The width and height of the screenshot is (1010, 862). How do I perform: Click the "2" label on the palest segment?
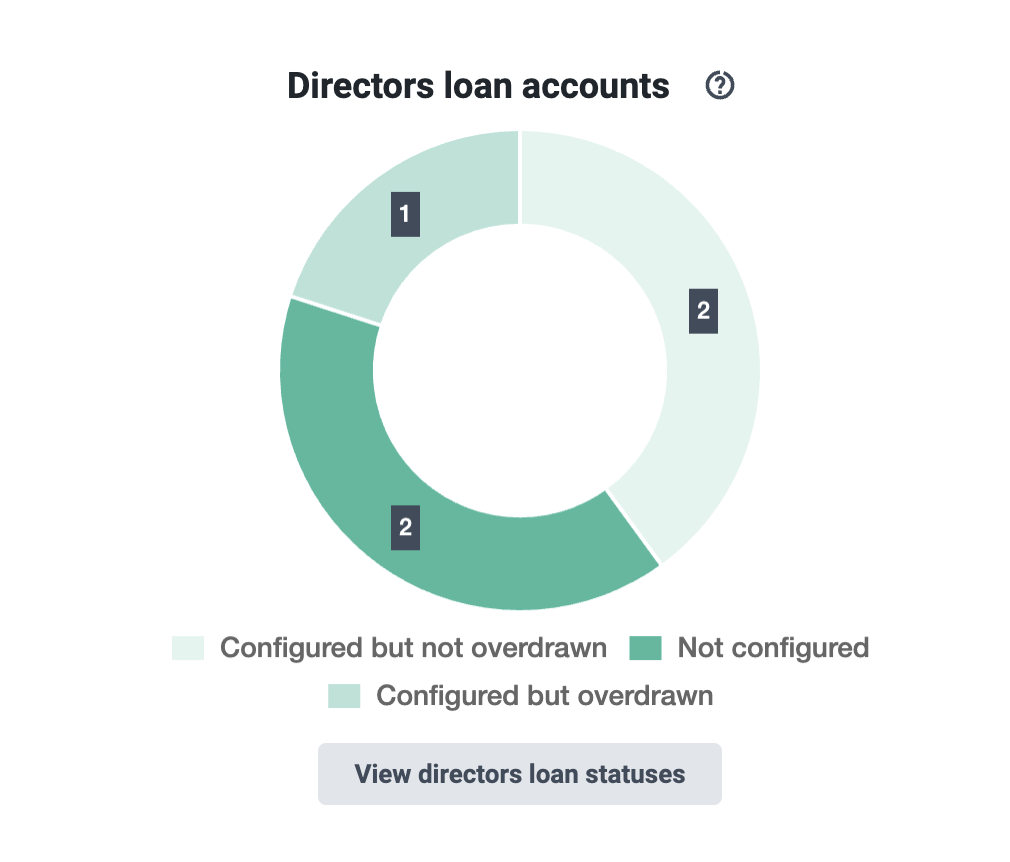coord(703,311)
